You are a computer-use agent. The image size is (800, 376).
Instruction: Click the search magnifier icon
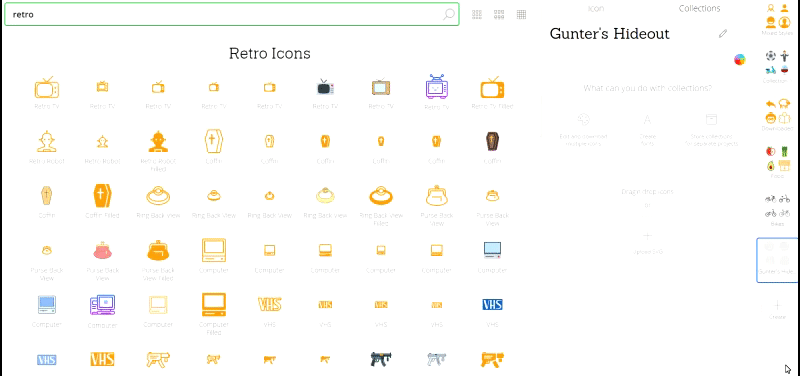pyautogui.click(x=448, y=14)
